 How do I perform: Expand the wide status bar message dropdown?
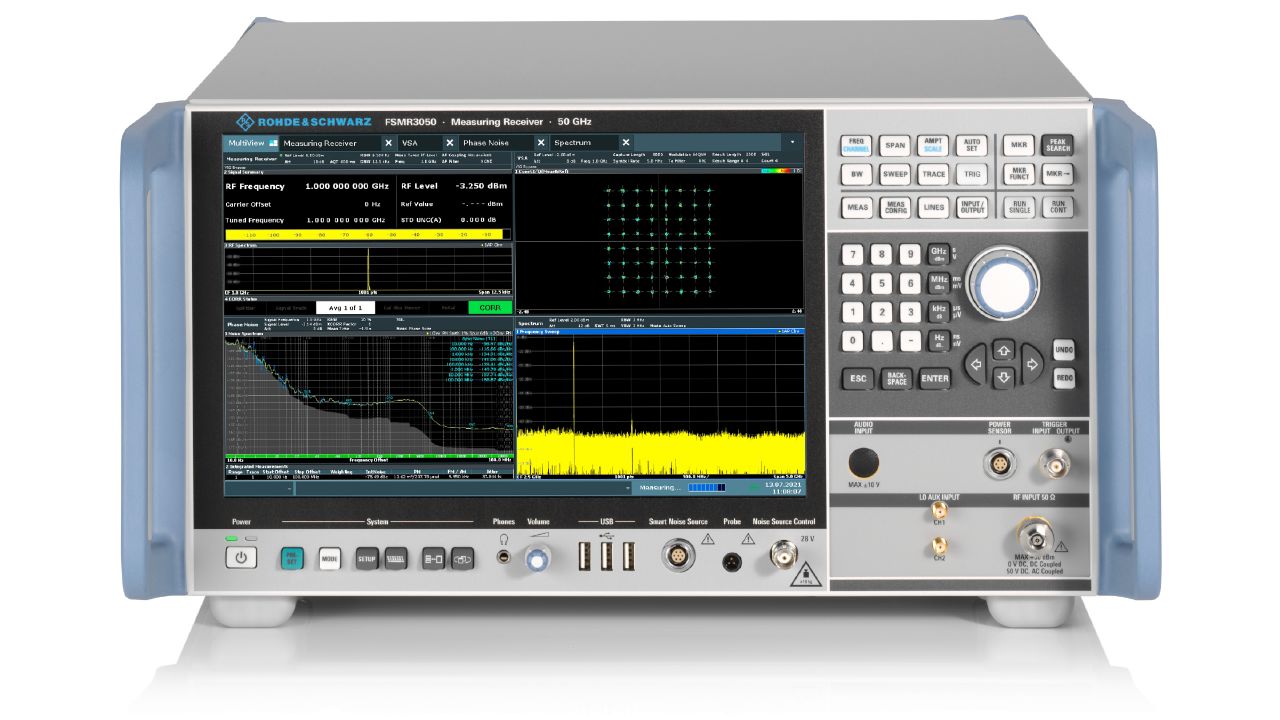[628, 489]
